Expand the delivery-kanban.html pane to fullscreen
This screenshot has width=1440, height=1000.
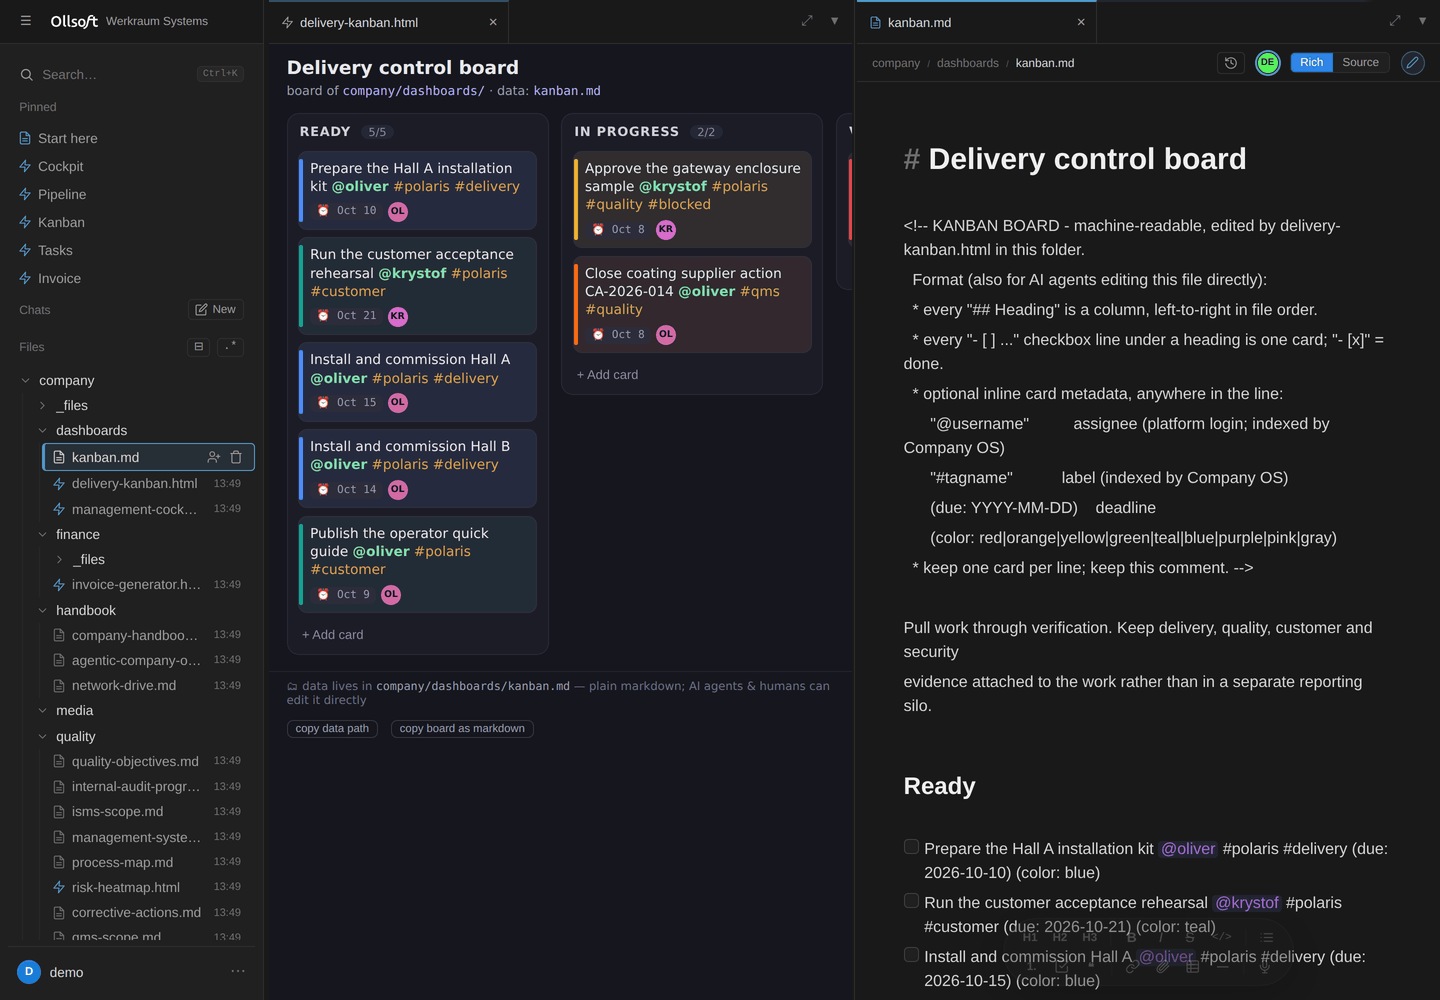[807, 21]
